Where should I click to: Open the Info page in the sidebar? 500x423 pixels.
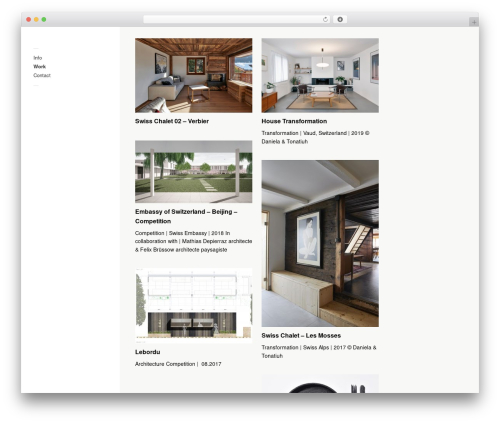(x=38, y=58)
